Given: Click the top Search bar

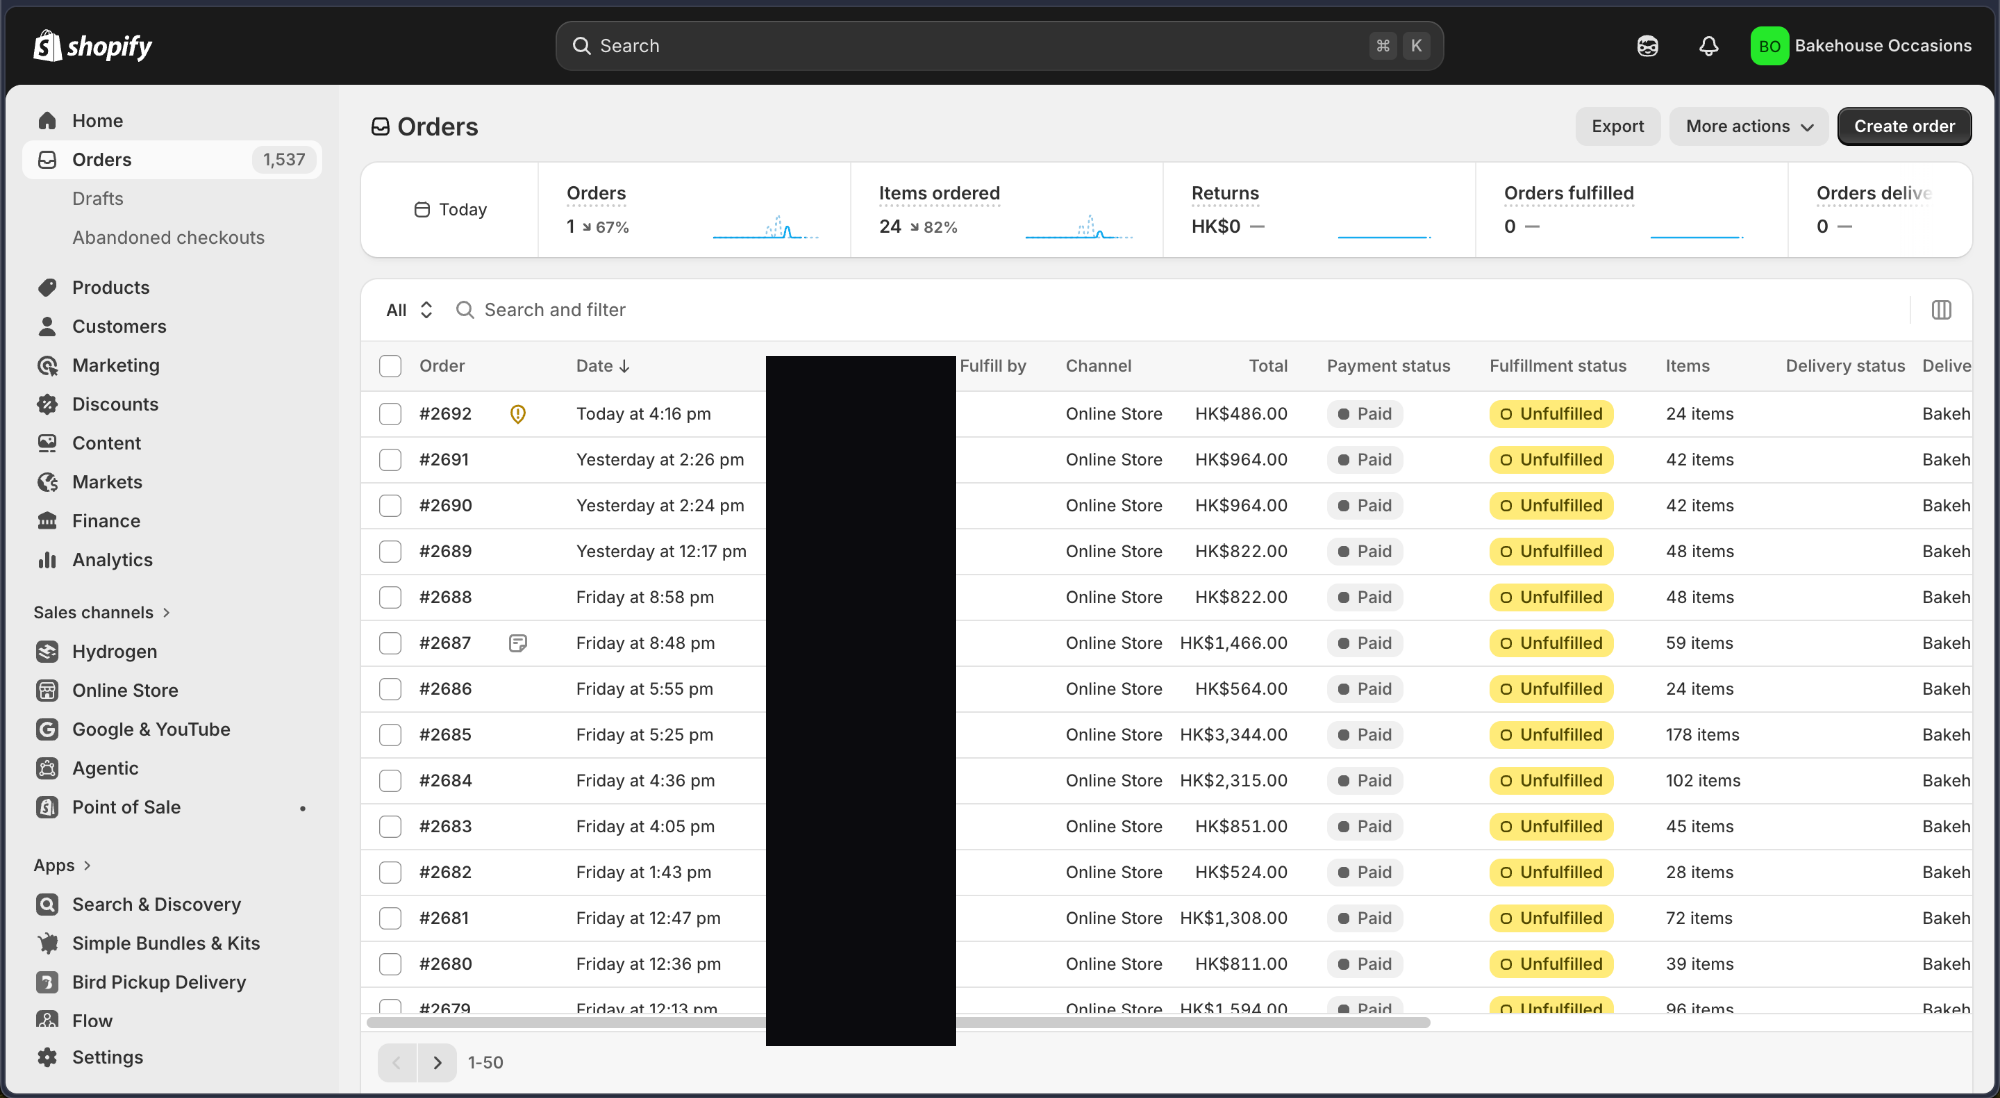Looking at the screenshot, I should click(x=999, y=46).
